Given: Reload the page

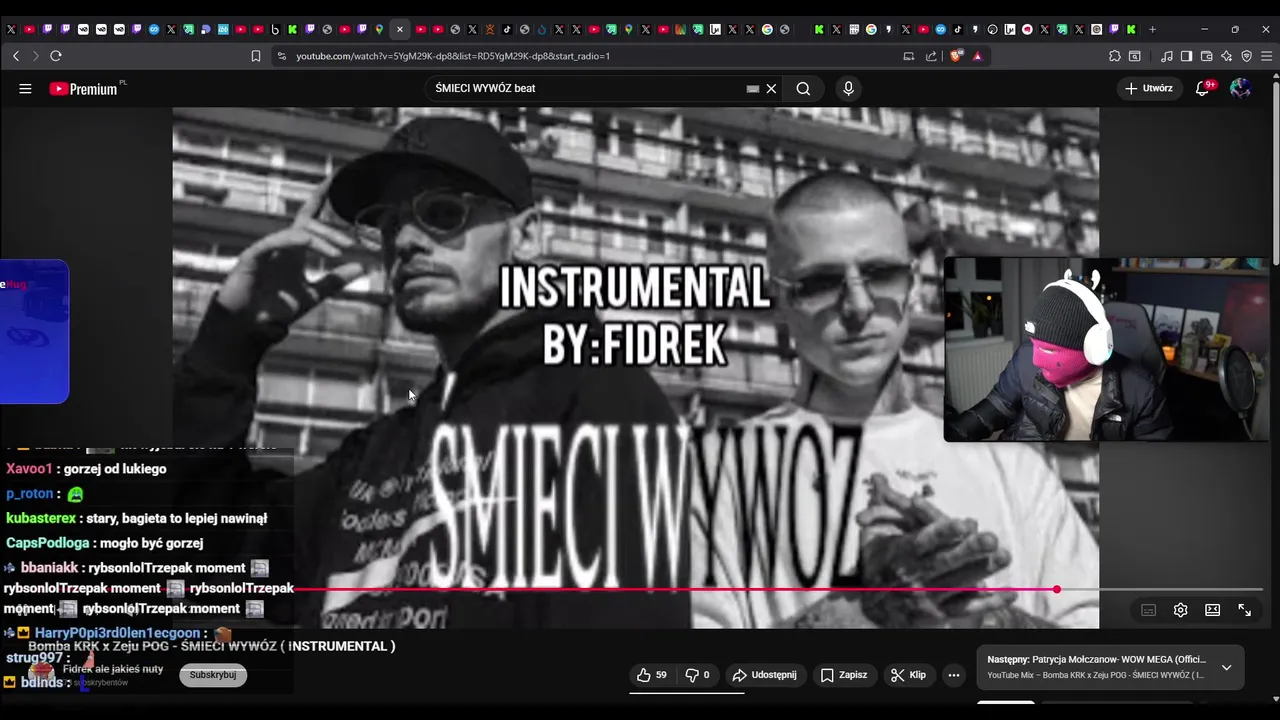Looking at the screenshot, I should 56,56.
